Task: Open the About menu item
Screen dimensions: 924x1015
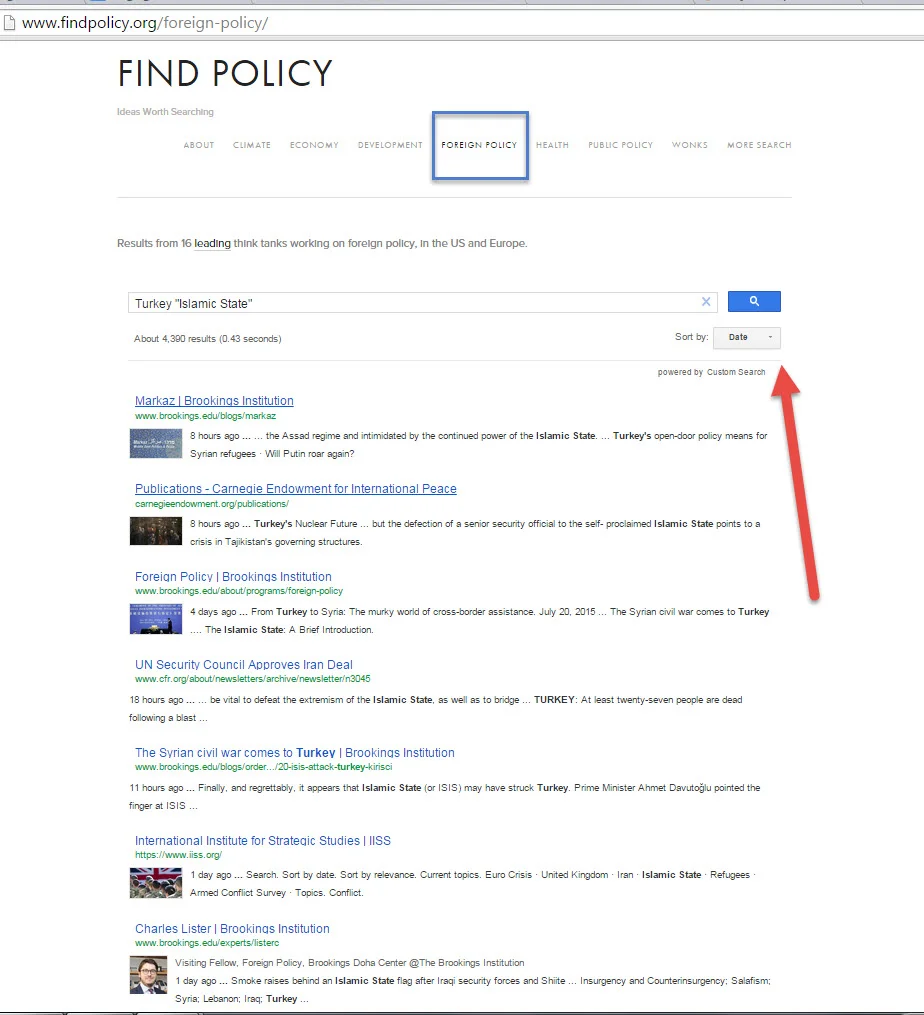Action: point(199,145)
